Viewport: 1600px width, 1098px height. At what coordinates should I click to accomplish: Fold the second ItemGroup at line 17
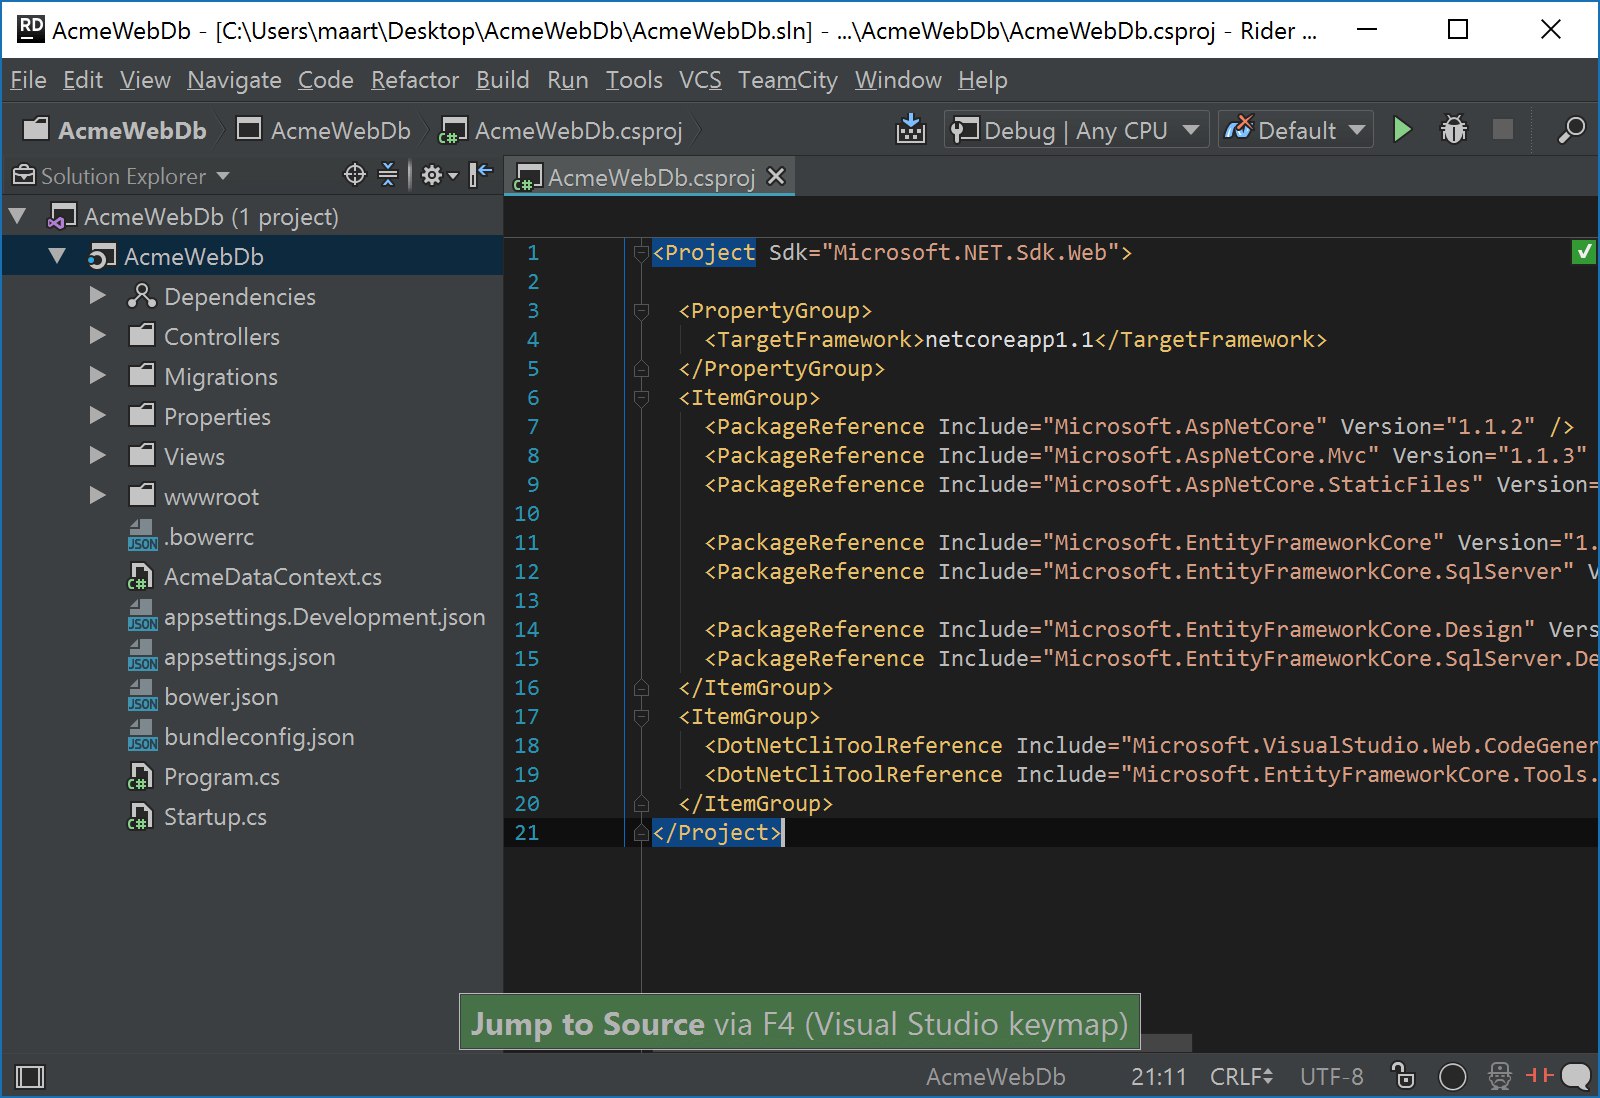[x=641, y=717]
